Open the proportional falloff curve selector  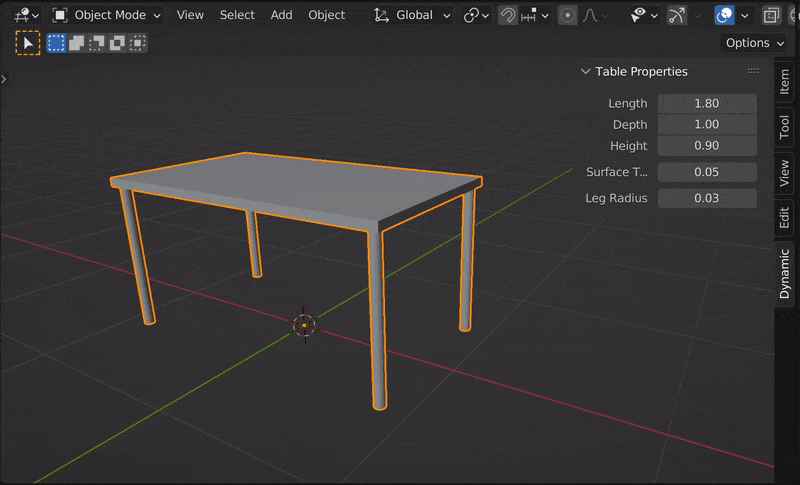tap(595, 15)
